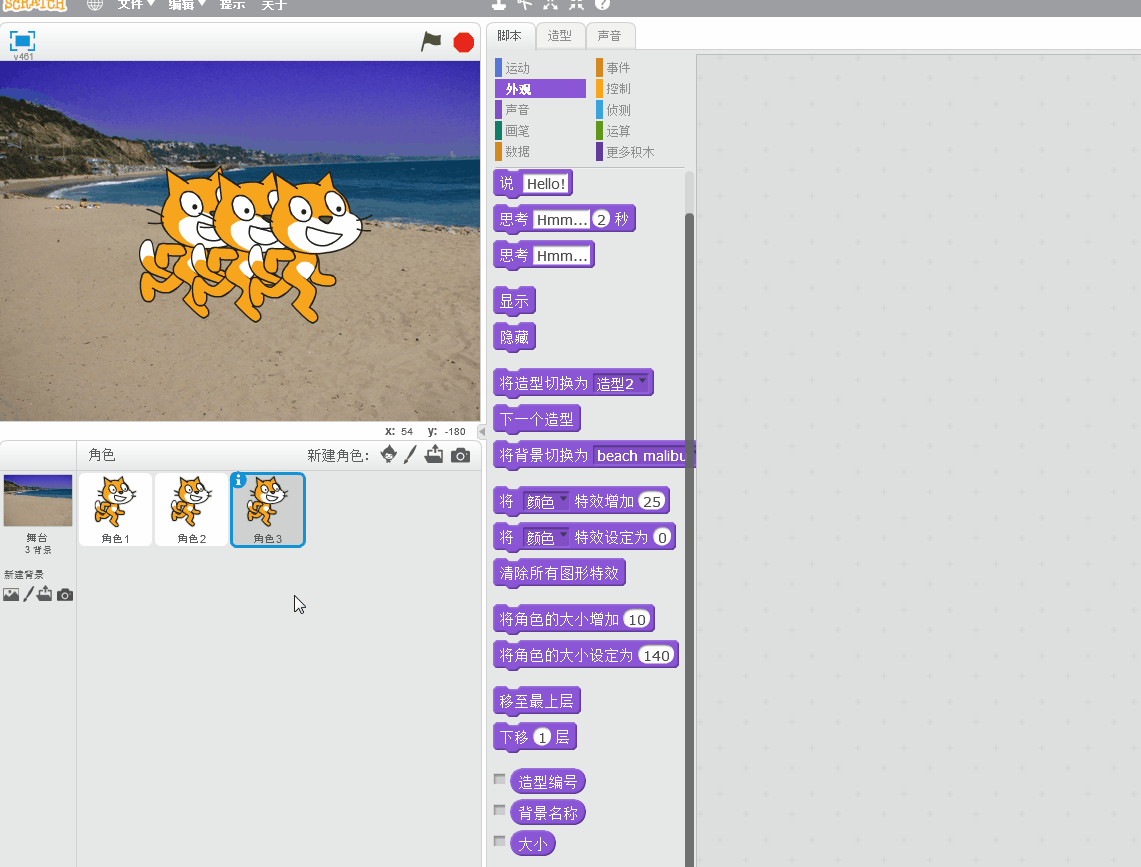Open the 文件 menu

tap(135, 5)
